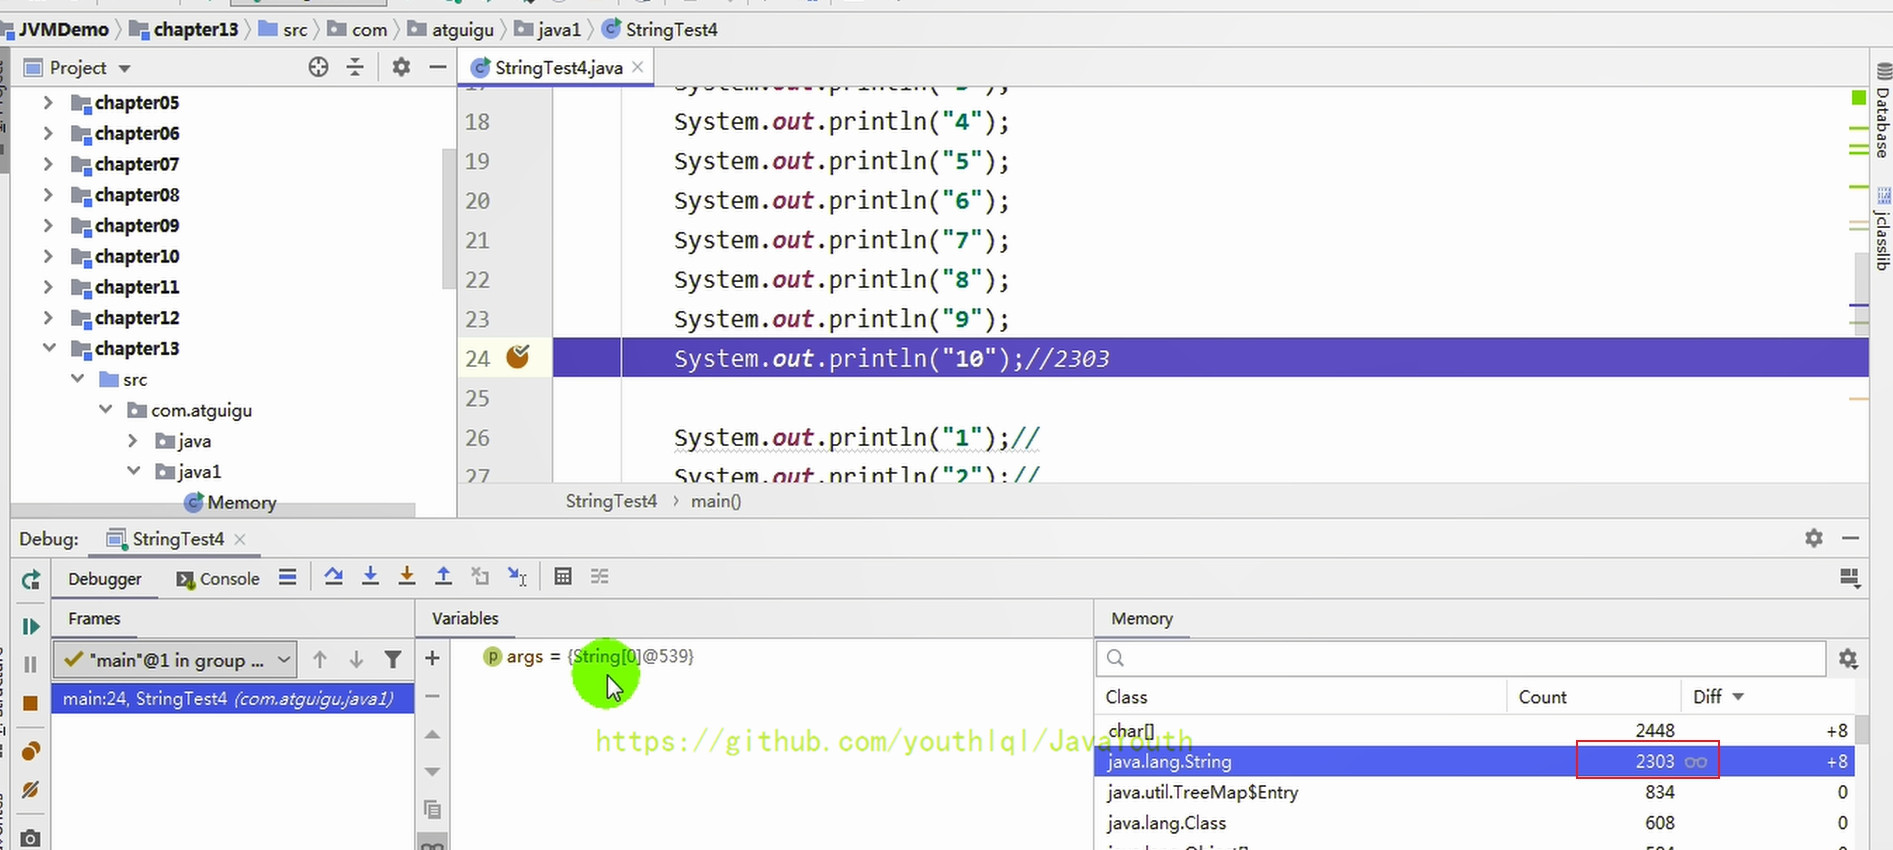Toggle Mute Breakpoints in the debug sidebar
1893x850 pixels.
point(30,790)
